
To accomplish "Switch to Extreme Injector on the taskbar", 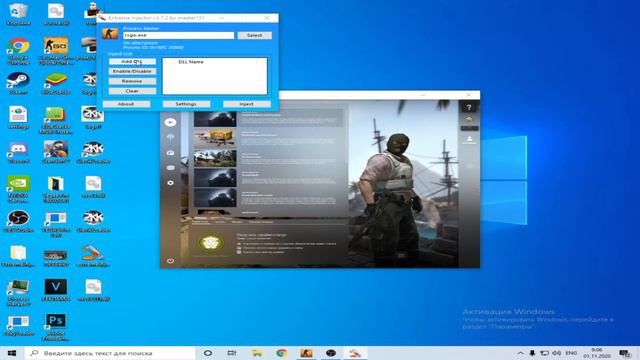I will pos(355,353).
